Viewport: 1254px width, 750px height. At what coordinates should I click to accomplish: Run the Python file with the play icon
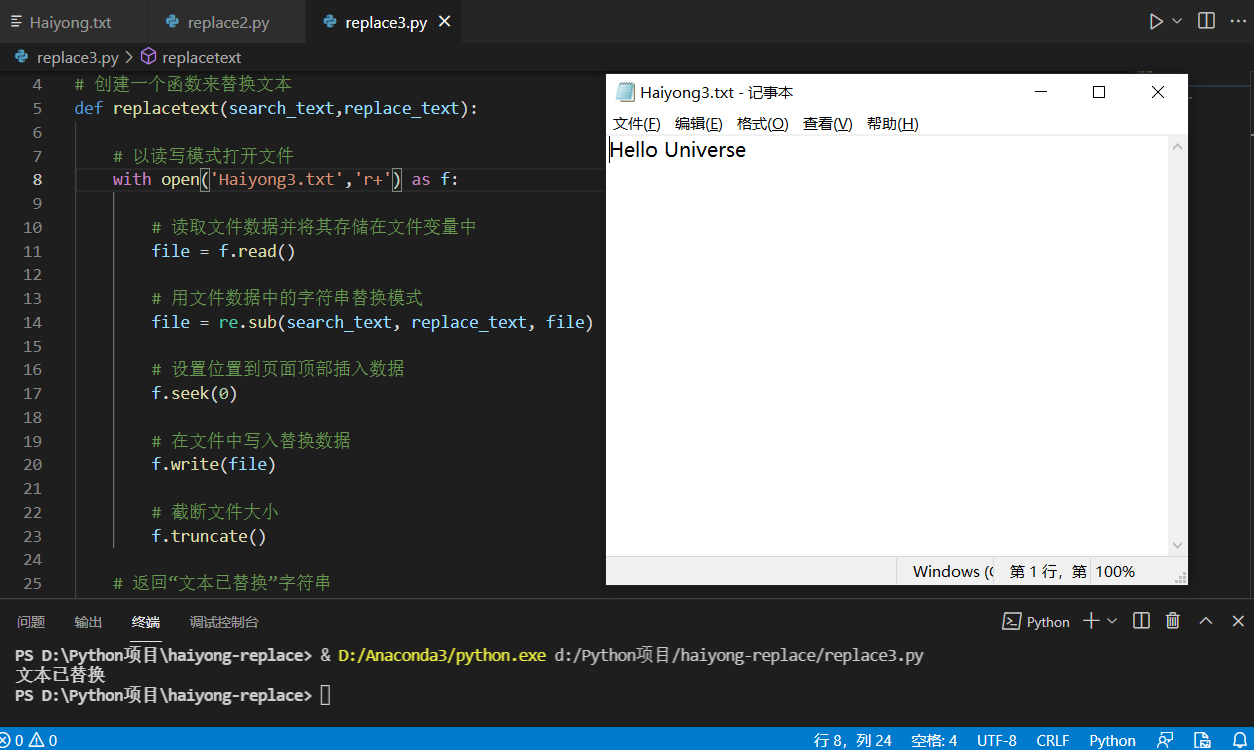click(x=1156, y=21)
